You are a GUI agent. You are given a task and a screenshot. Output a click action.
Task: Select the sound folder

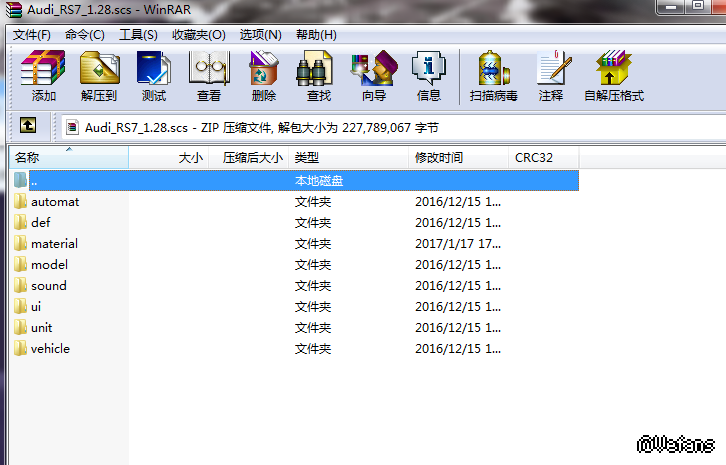[49, 286]
